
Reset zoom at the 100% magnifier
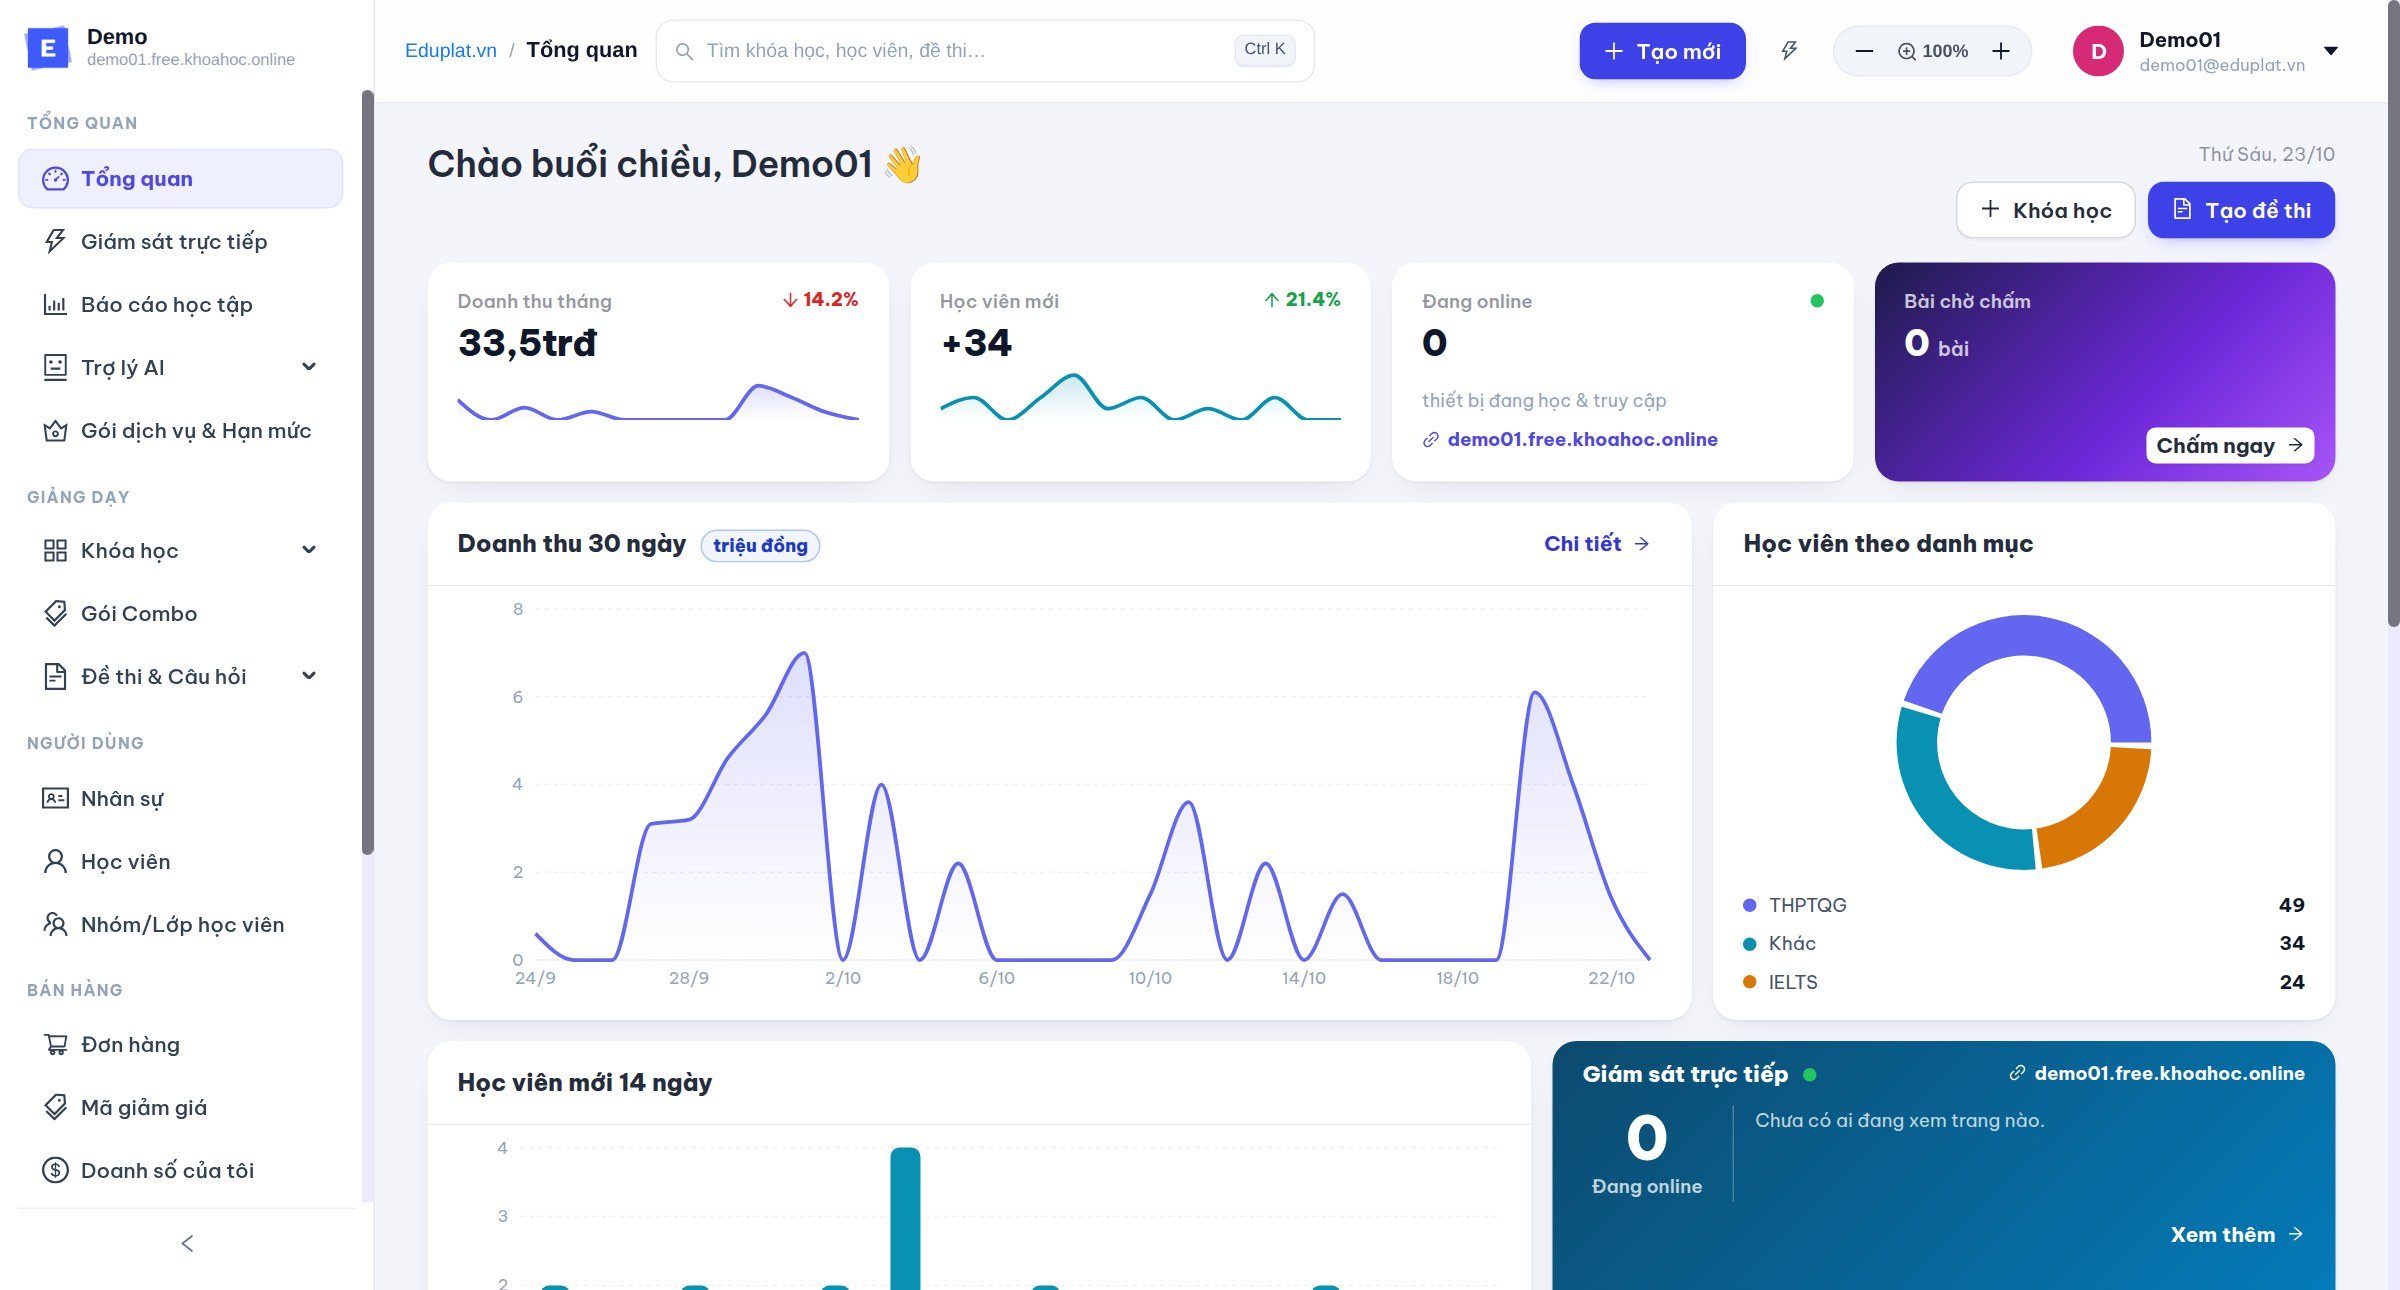[x=1933, y=51]
